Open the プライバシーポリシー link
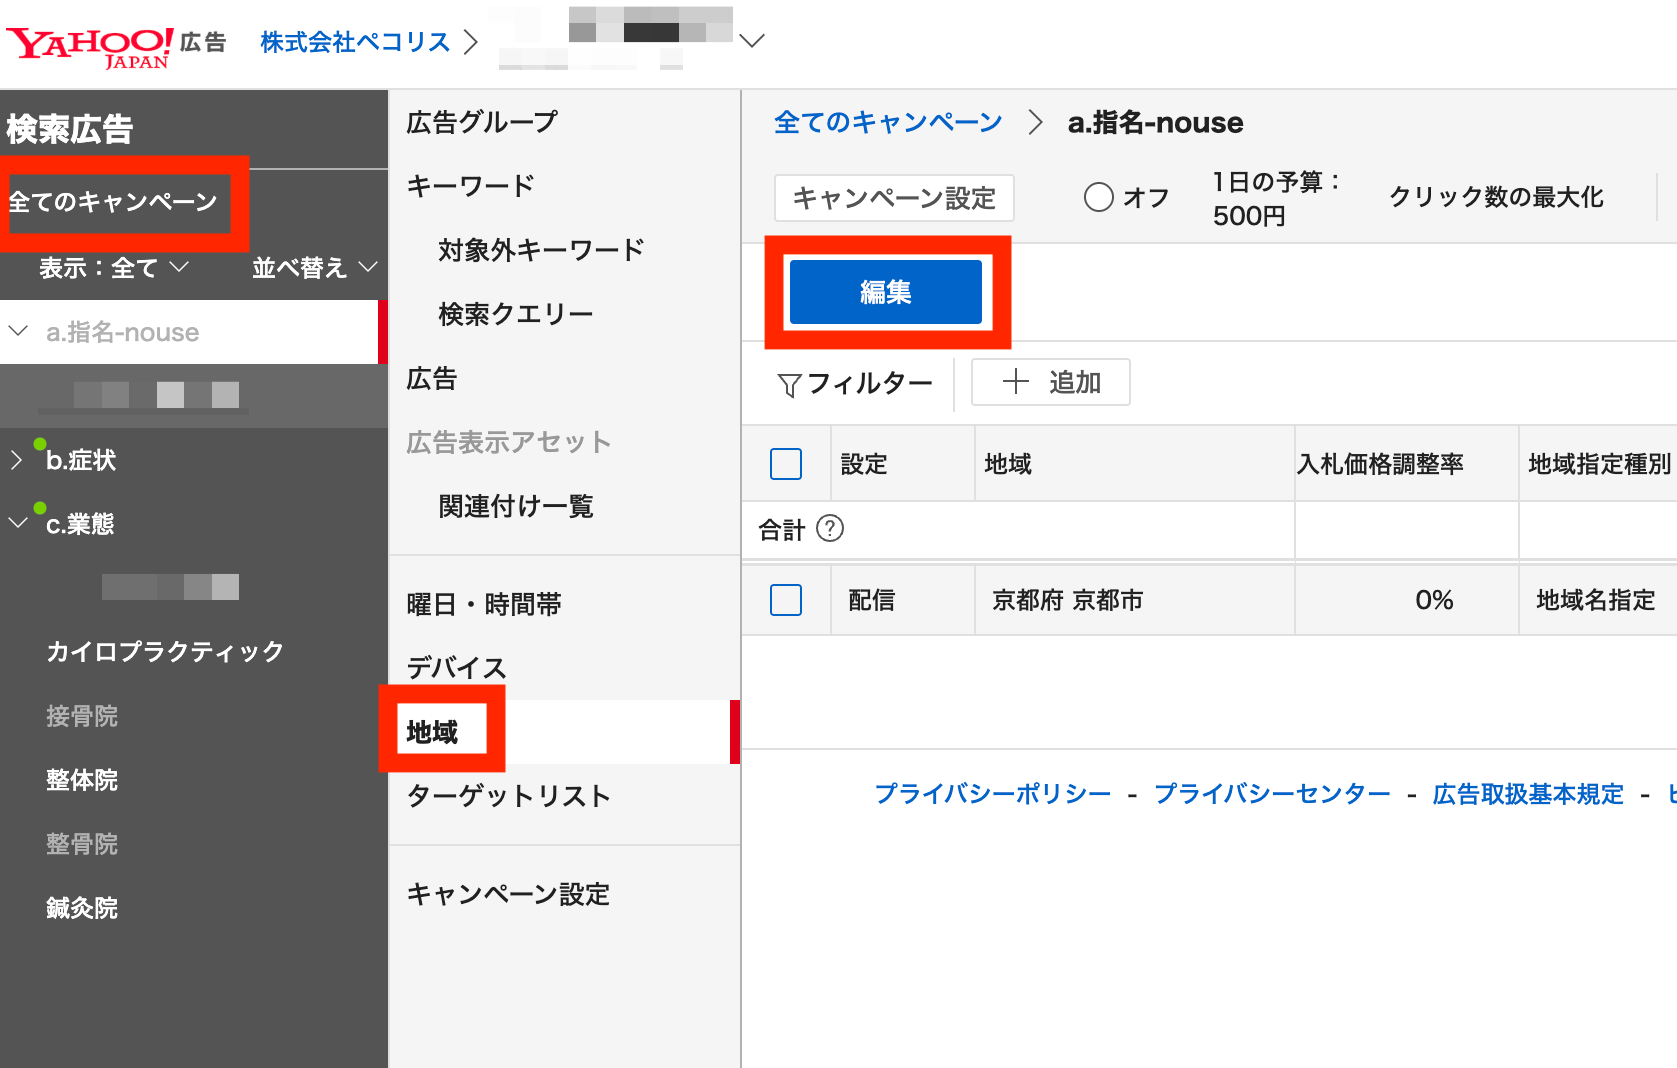Image resolution: width=1677 pixels, height=1068 pixels. pos(992,794)
